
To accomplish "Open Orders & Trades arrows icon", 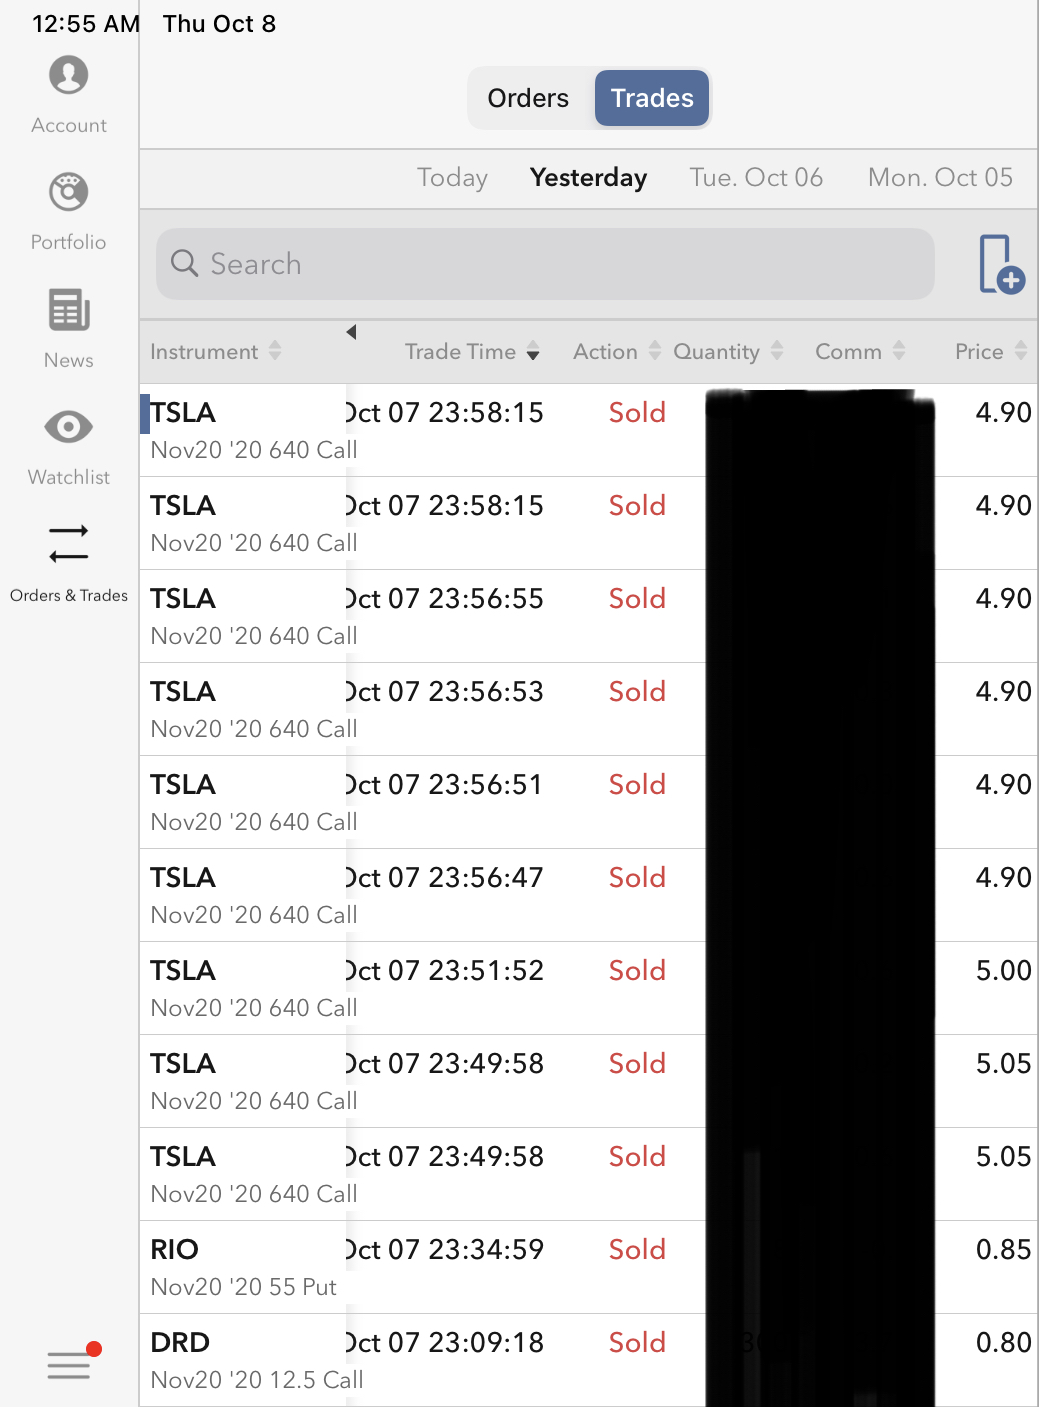I will click(68, 543).
